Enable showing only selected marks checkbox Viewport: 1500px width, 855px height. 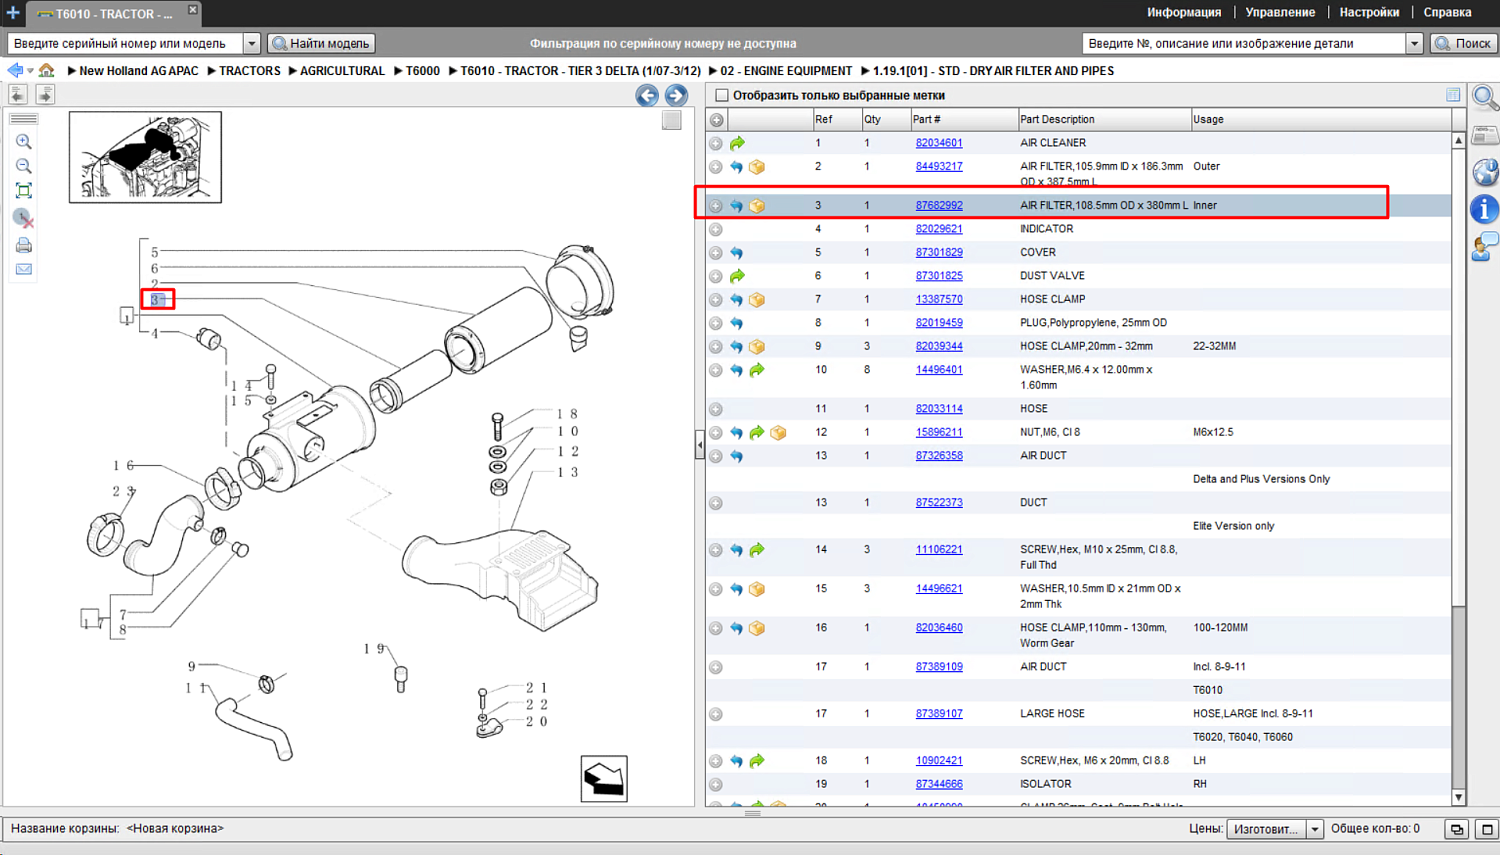(722, 95)
